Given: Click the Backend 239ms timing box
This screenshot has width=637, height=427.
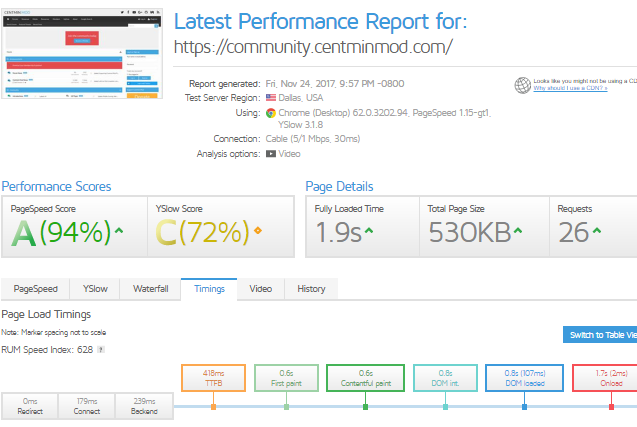Looking at the screenshot, I should (x=144, y=406).
